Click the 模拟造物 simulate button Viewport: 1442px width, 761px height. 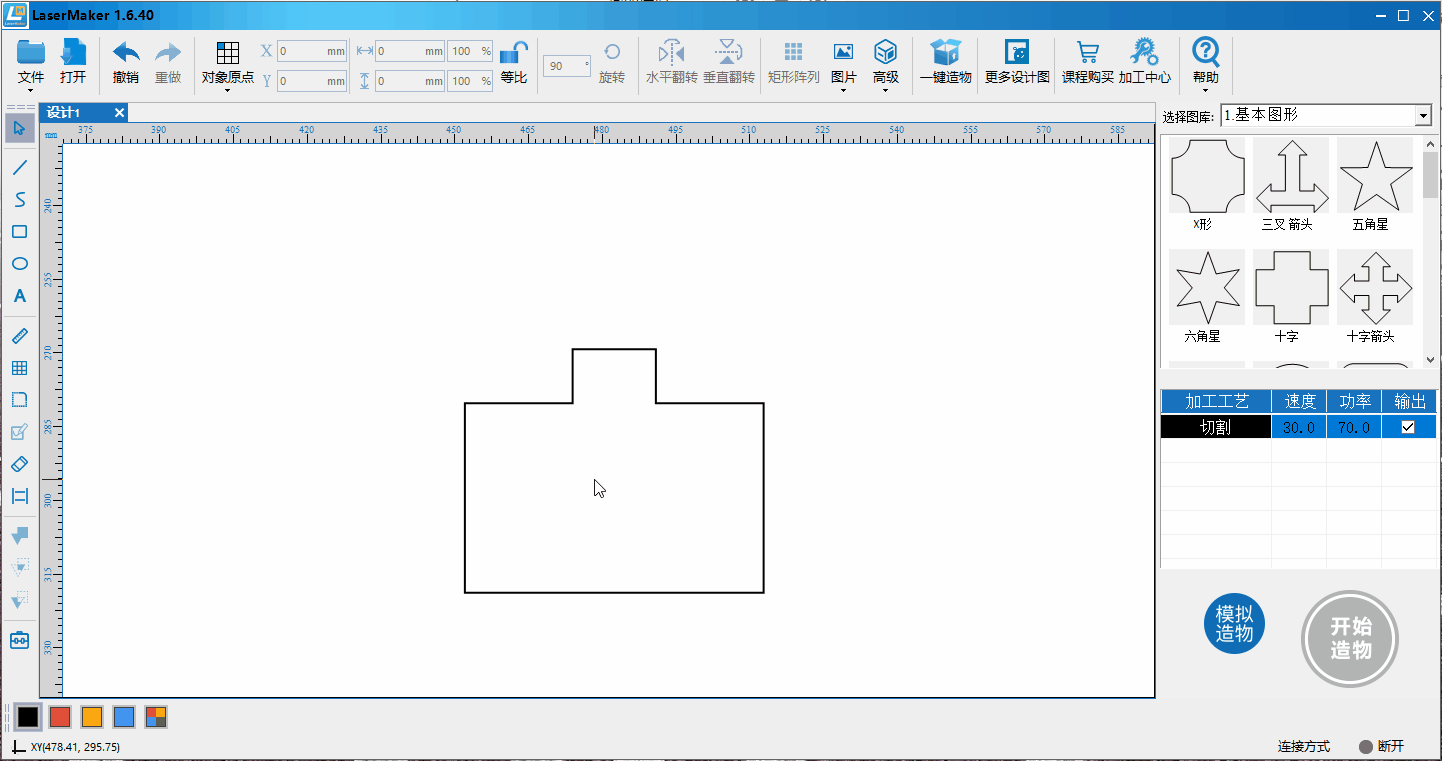(x=1235, y=624)
